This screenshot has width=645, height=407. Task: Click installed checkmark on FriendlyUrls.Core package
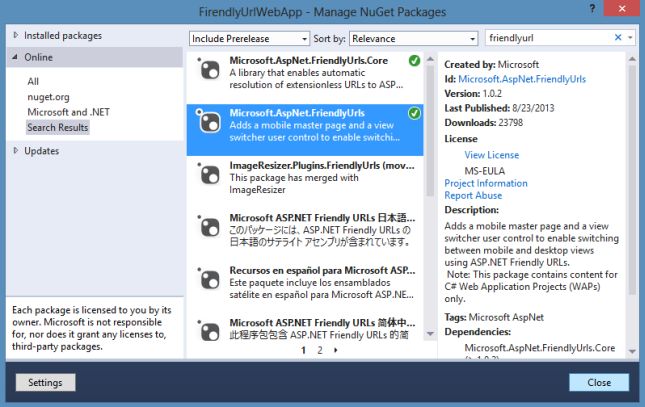[x=414, y=61]
